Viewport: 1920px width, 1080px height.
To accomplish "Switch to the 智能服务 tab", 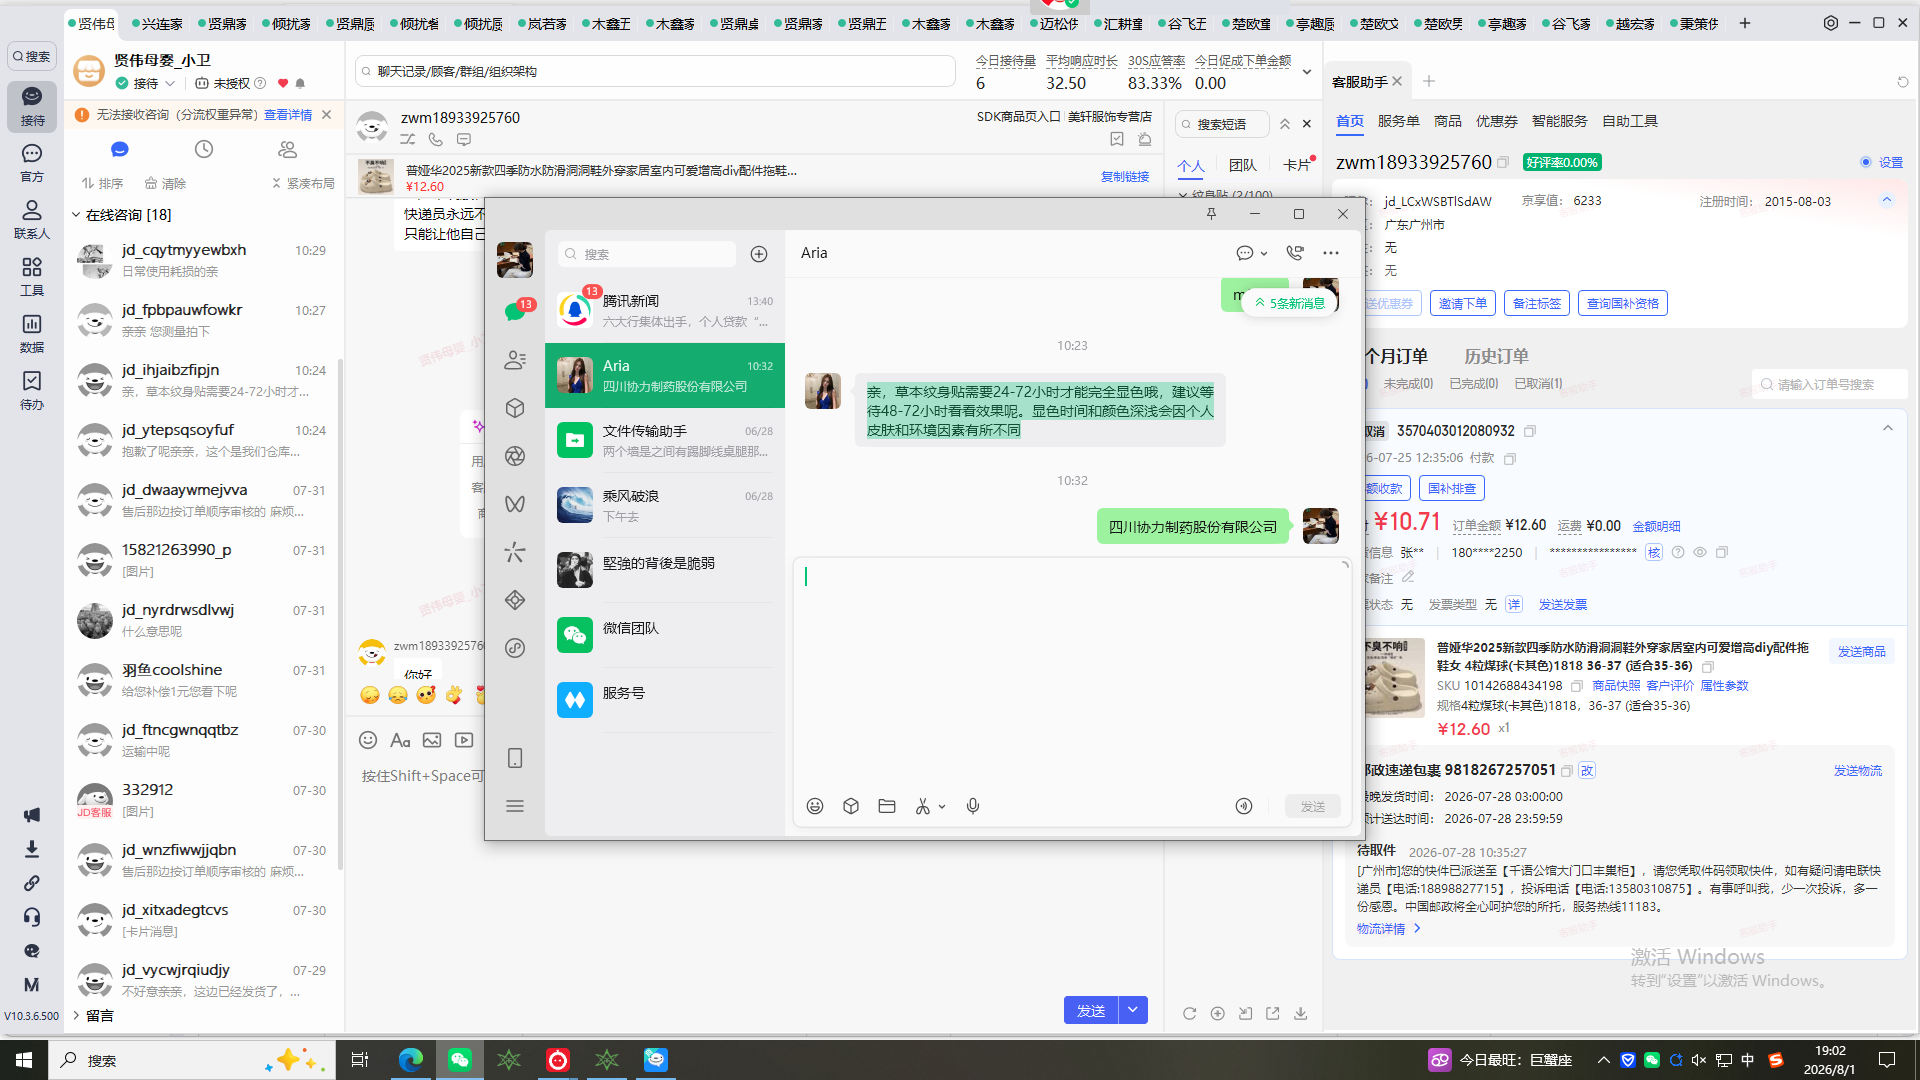I will click(1559, 121).
